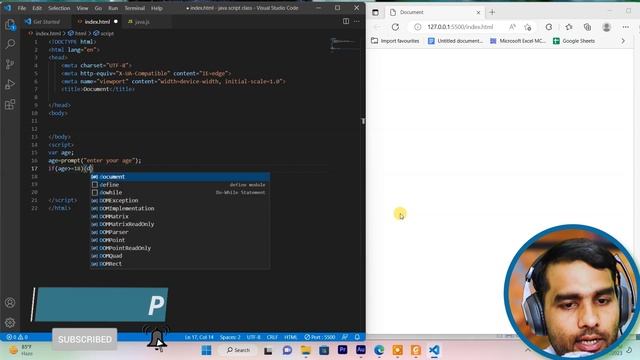Switch to java.js editor tab

tap(141, 22)
